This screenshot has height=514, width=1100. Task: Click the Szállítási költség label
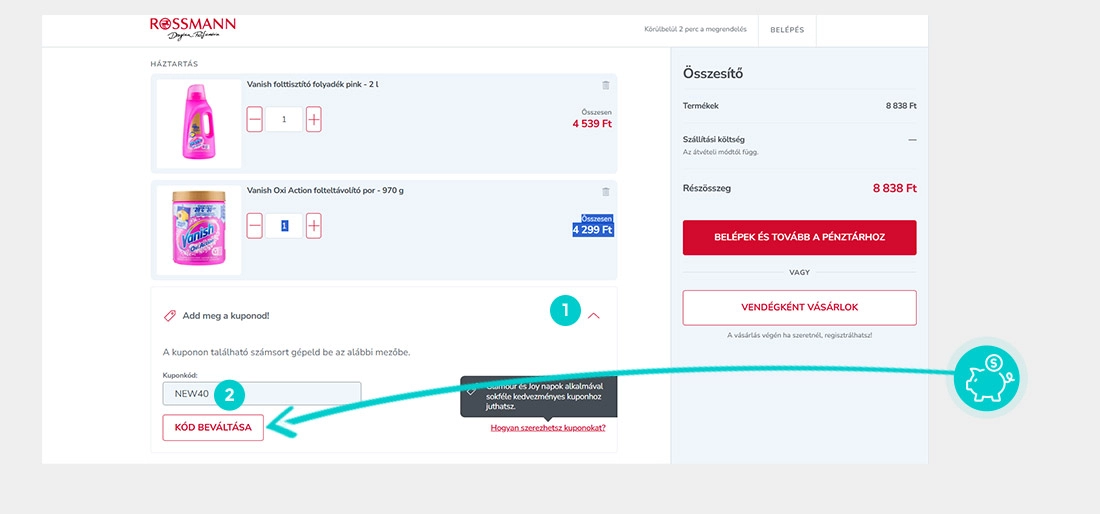[713, 140]
